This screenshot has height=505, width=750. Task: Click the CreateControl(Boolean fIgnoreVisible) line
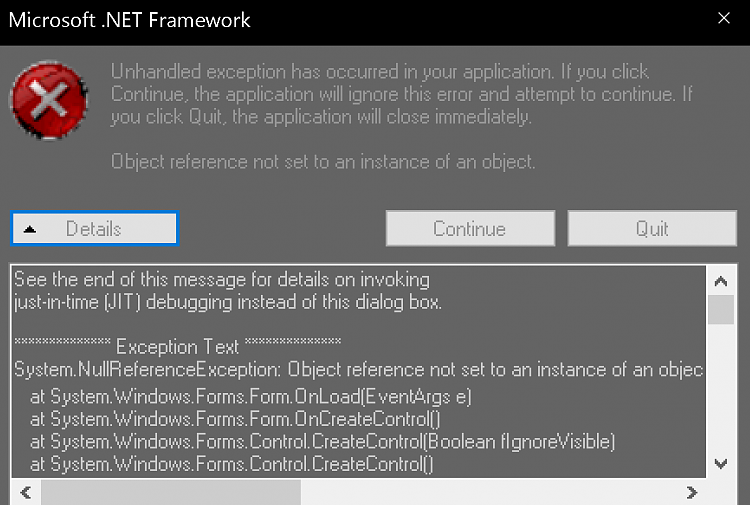[322, 441]
